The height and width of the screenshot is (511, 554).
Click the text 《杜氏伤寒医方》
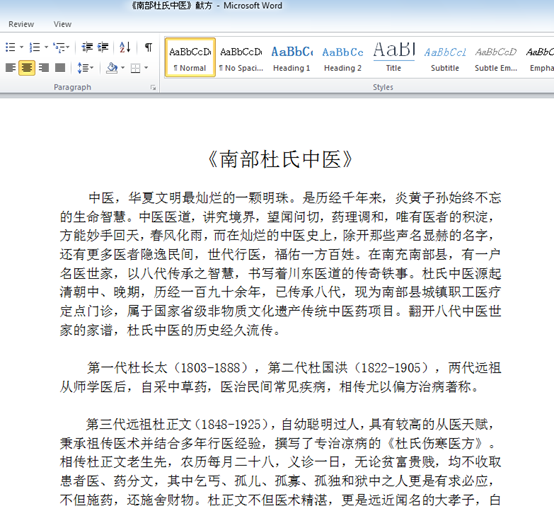(x=436, y=443)
